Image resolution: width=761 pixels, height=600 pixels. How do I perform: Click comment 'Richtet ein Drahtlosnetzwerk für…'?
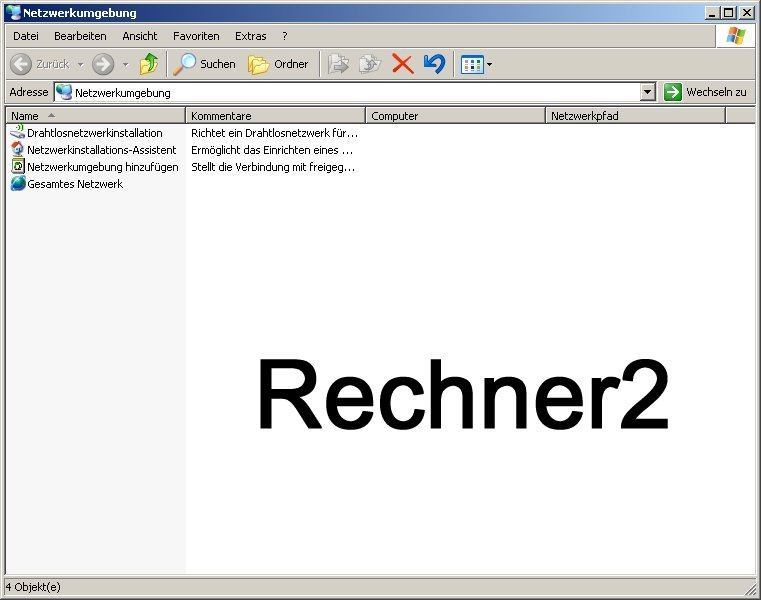point(274,133)
